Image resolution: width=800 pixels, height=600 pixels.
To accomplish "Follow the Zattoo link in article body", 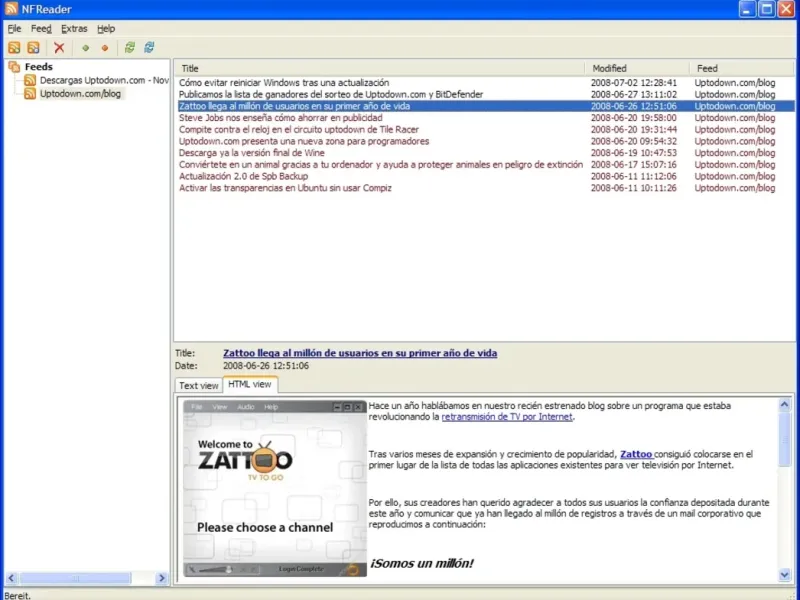I will point(636,454).
